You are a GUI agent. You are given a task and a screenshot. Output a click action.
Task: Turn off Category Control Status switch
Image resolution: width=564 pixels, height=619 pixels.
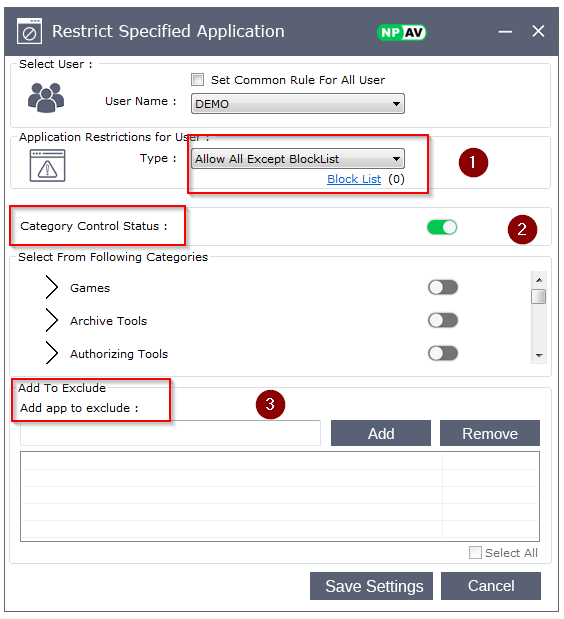pyautogui.click(x=442, y=227)
